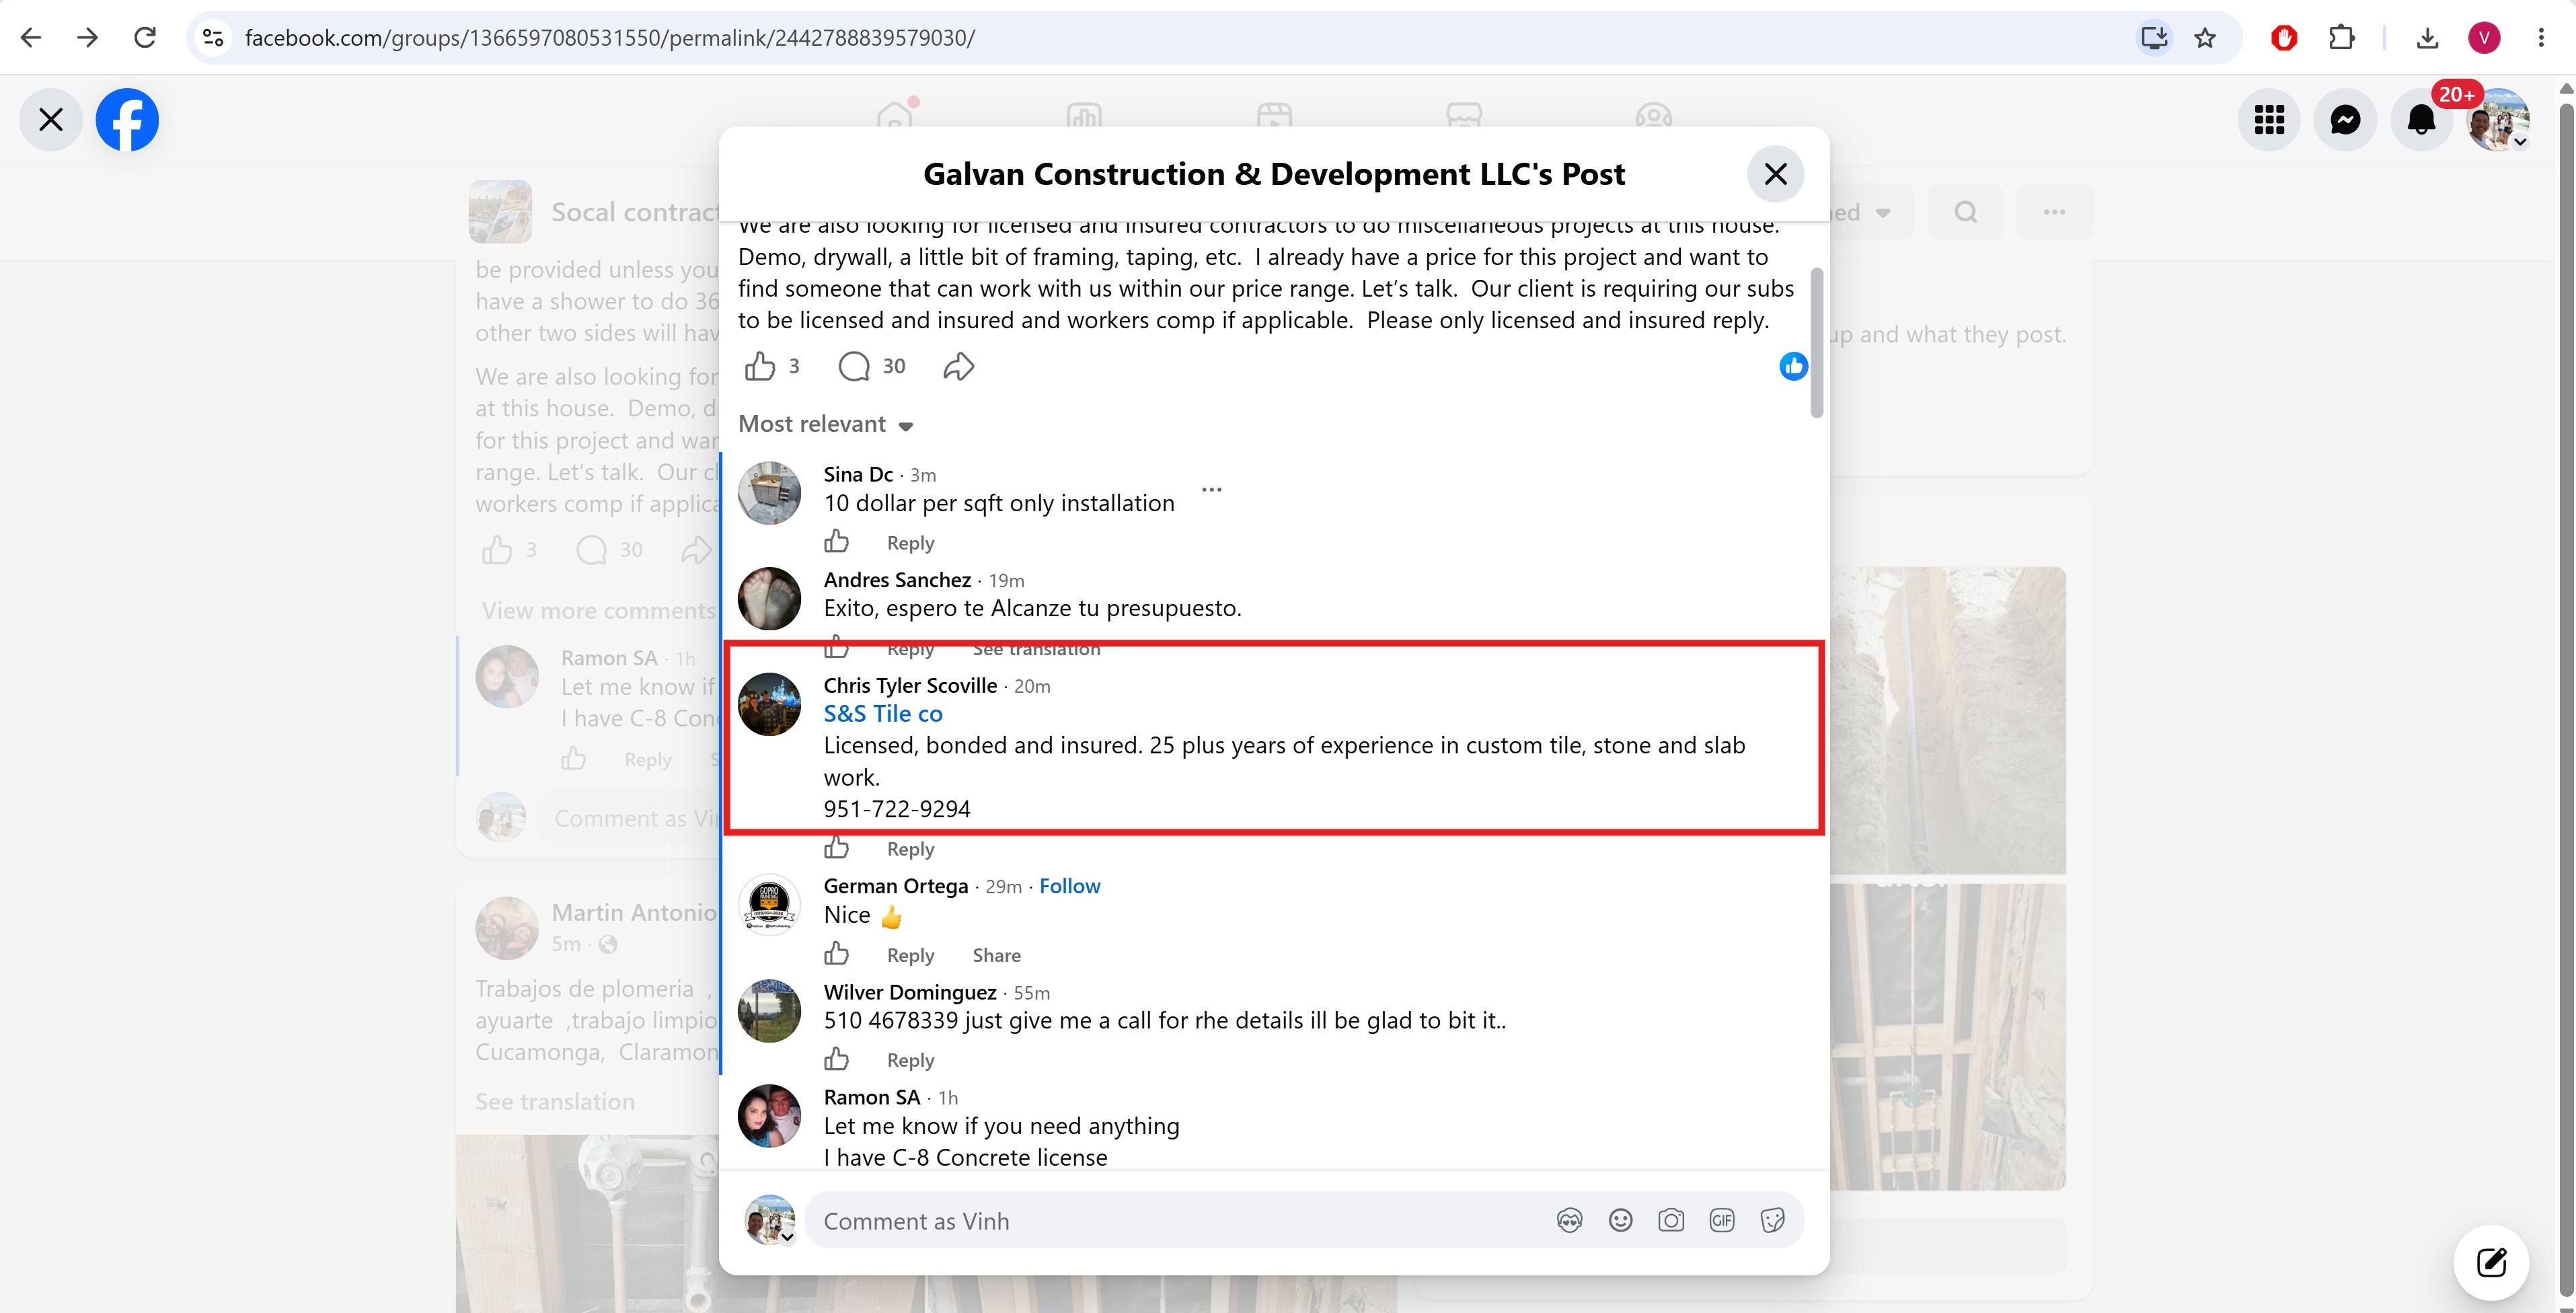Share German Ortega's comment
The image size is (2576, 1313).
pyautogui.click(x=997, y=955)
